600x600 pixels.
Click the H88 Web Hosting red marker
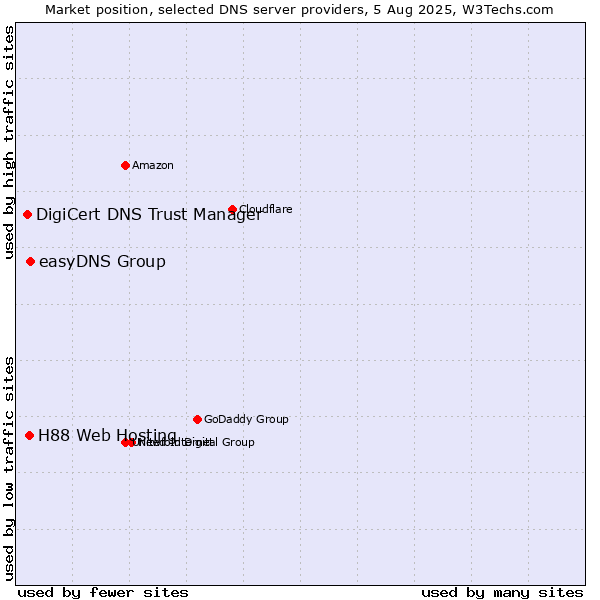[x=29, y=435]
